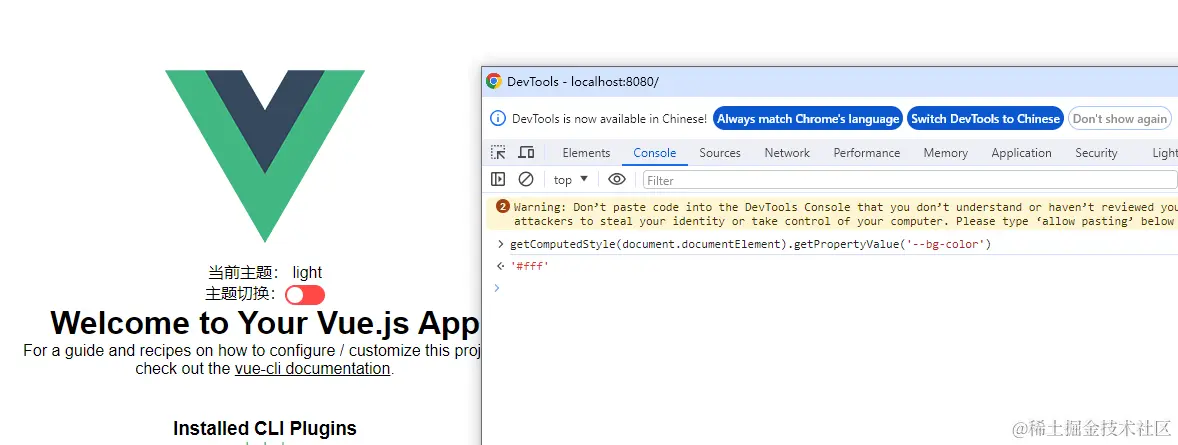Open the Memory tab

point(945,153)
